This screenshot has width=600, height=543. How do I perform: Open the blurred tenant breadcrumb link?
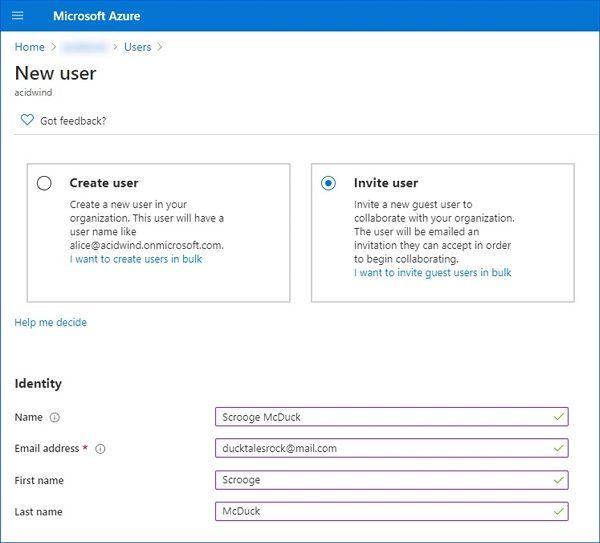coord(84,47)
